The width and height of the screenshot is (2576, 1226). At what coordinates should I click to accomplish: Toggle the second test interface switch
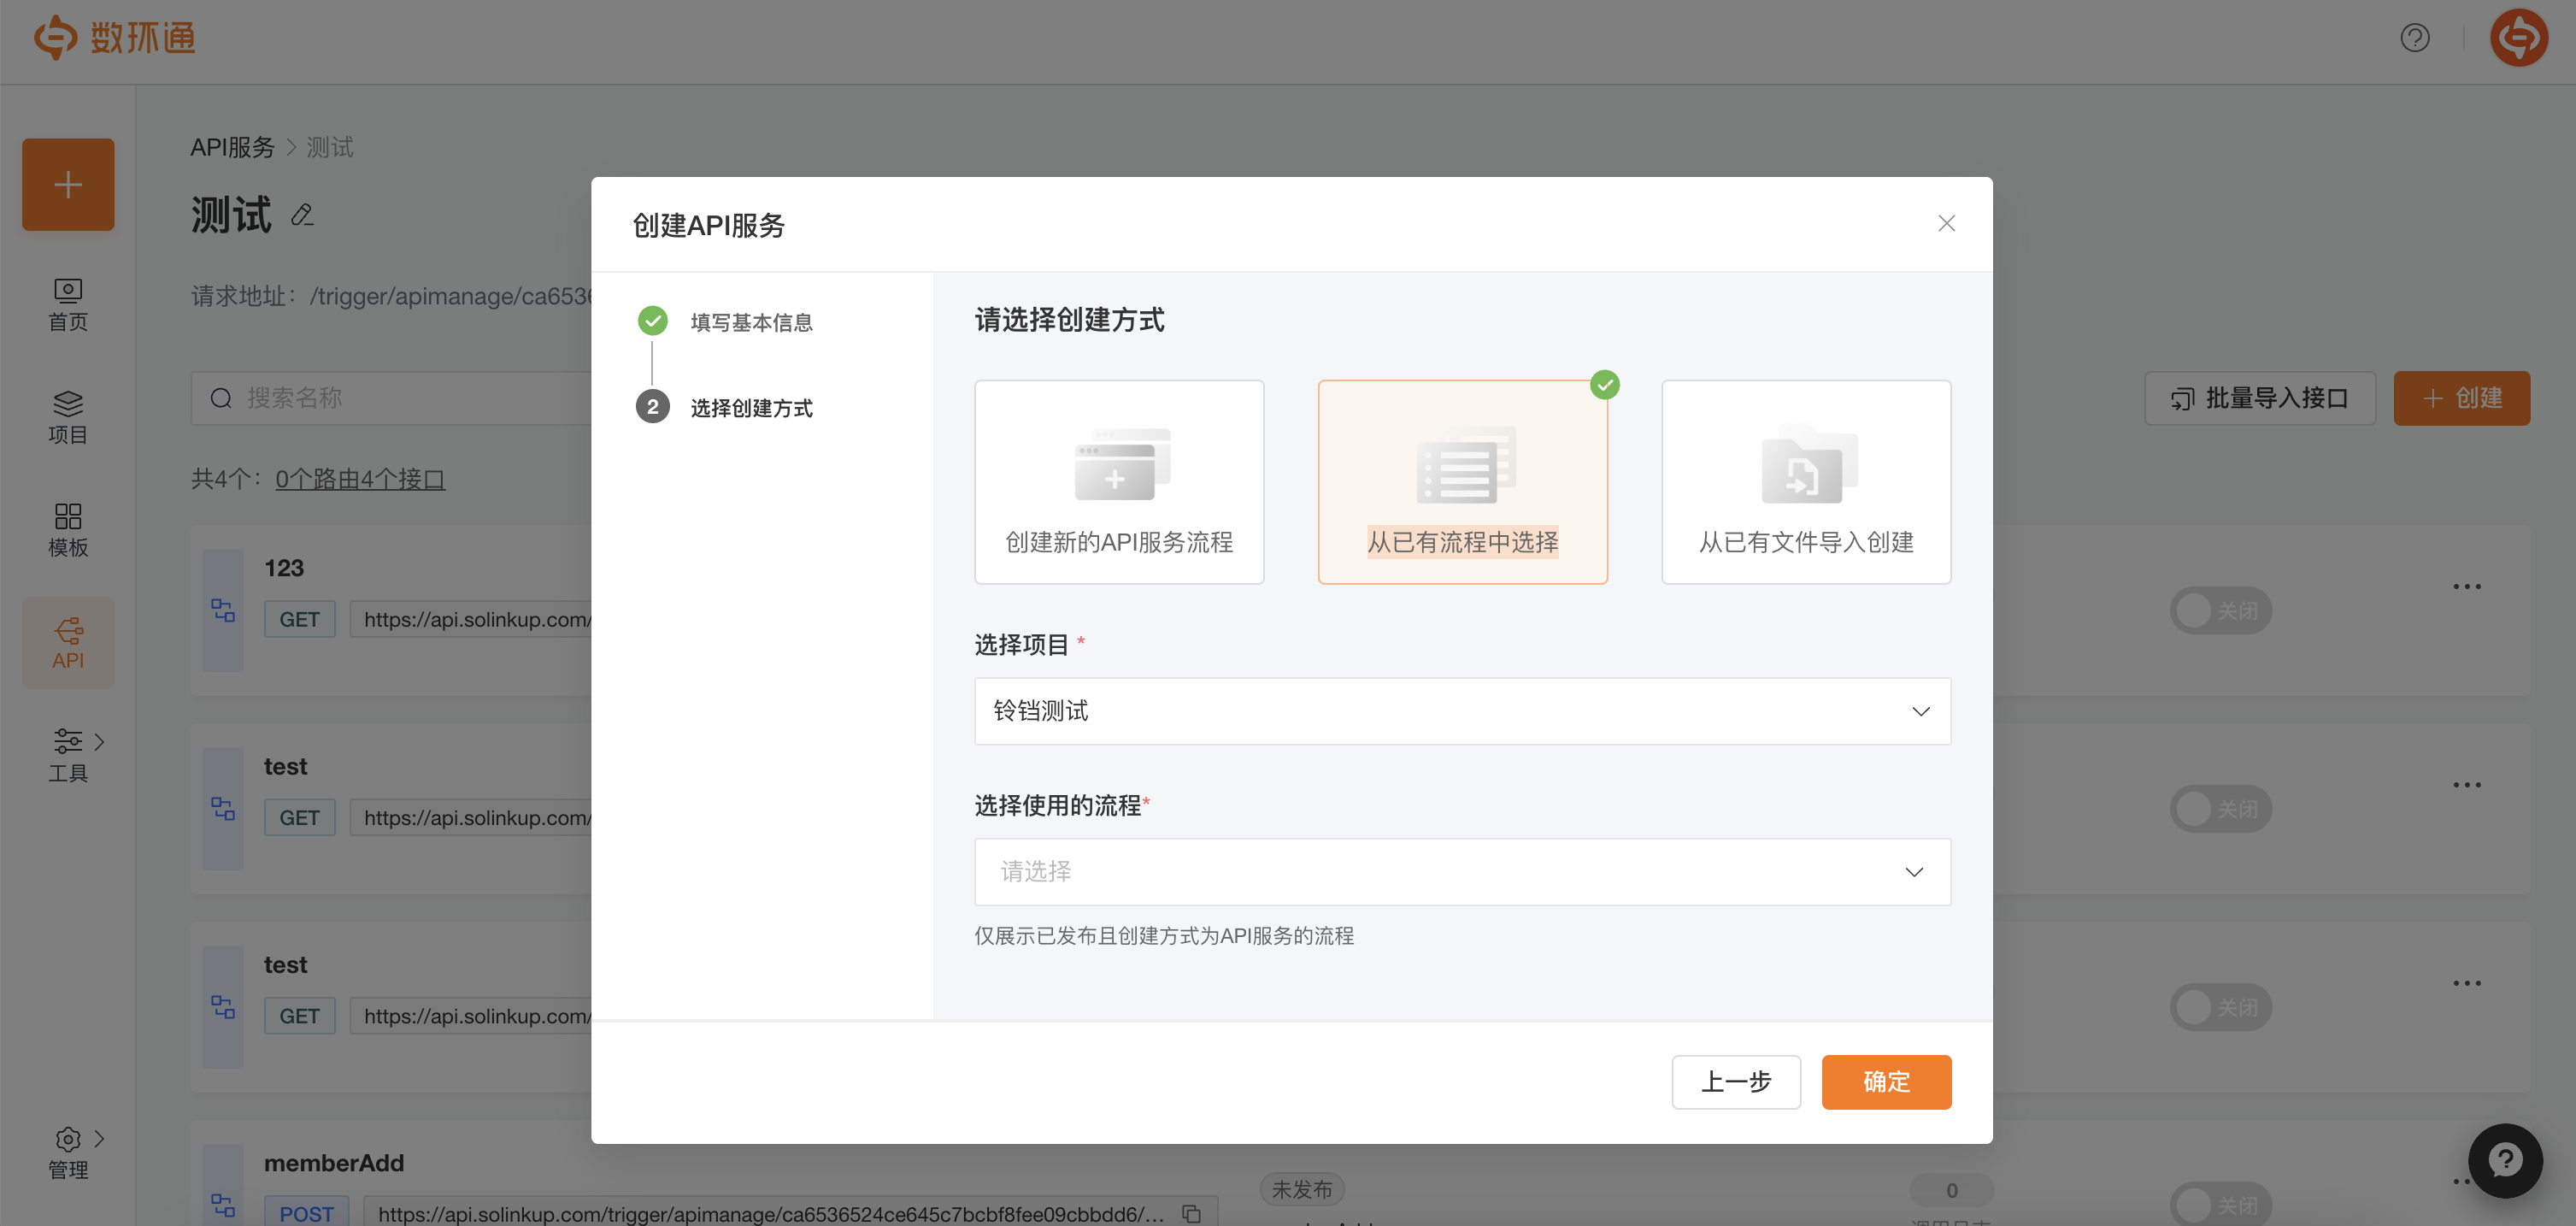[2220, 1006]
